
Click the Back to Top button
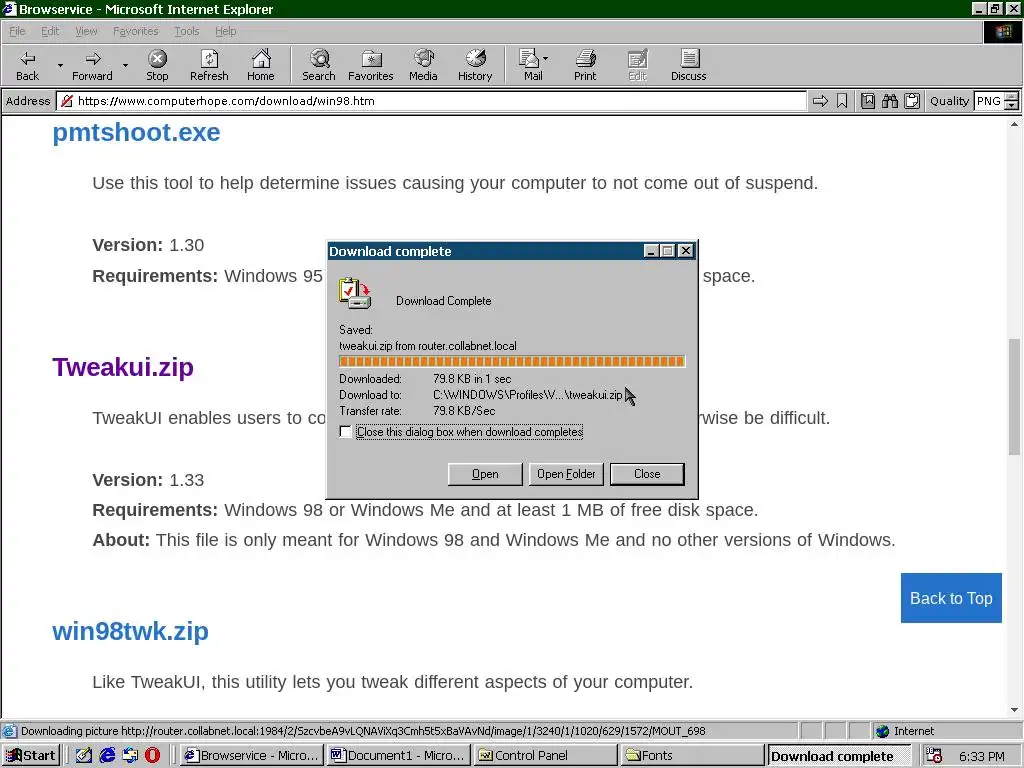951,598
